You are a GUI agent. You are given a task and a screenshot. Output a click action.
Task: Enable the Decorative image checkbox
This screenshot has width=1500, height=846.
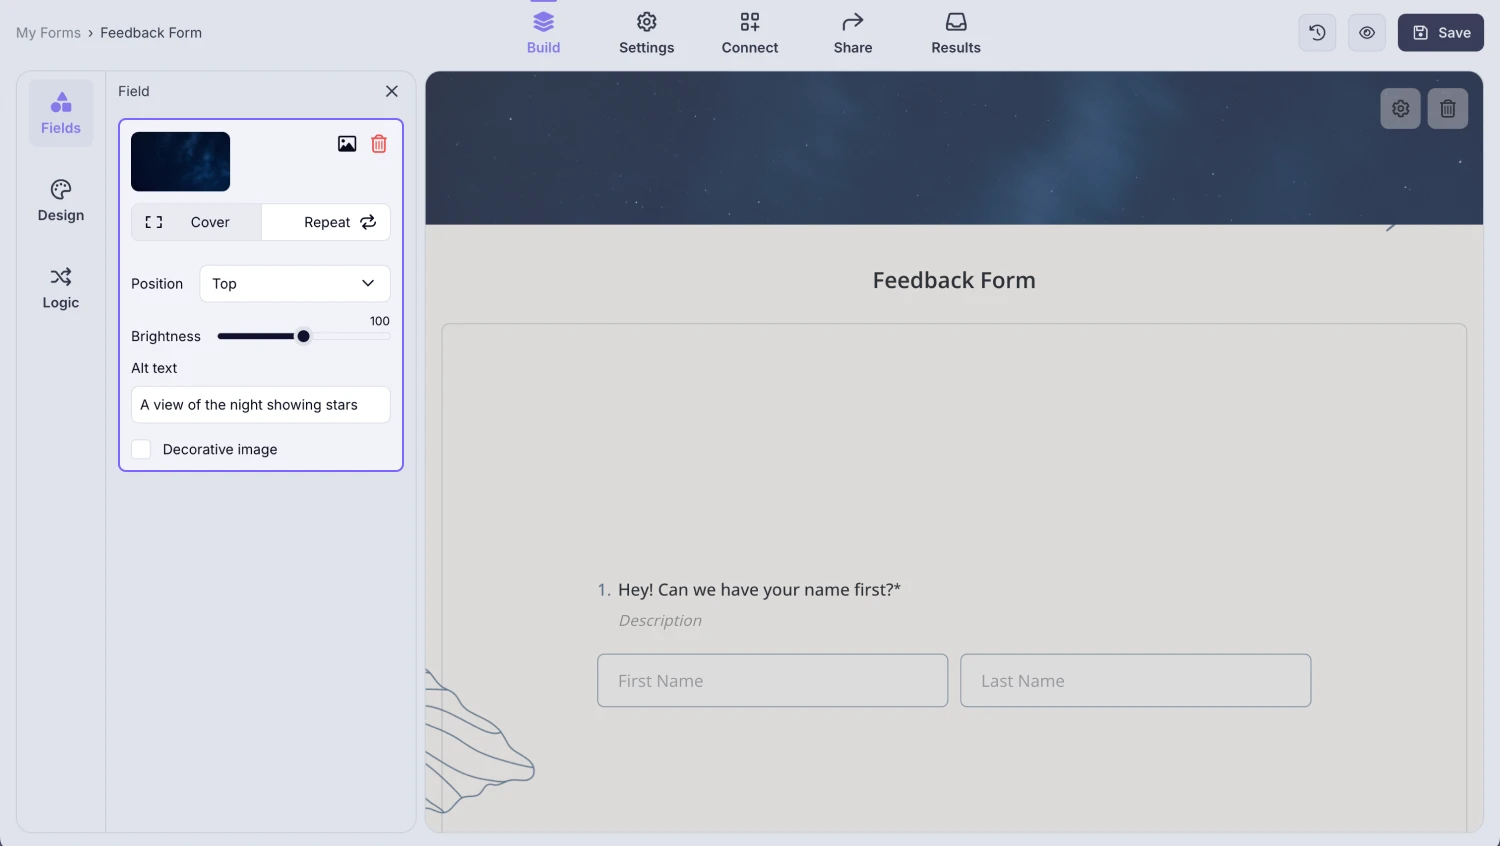[x=141, y=449]
